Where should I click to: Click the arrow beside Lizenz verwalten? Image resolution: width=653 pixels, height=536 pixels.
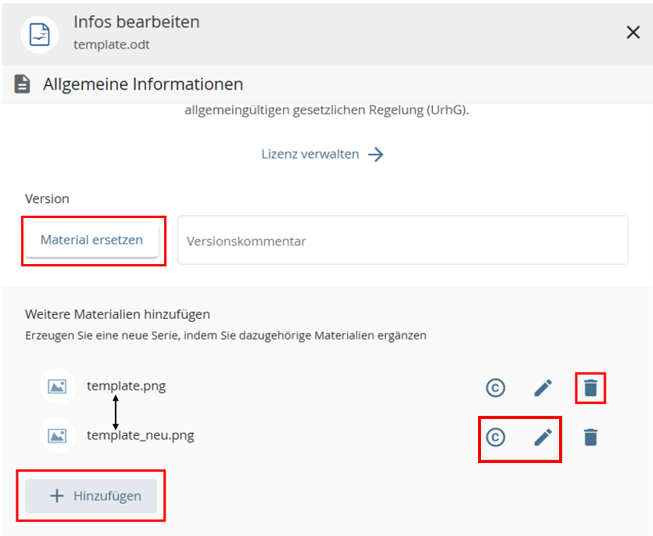pyautogui.click(x=376, y=154)
